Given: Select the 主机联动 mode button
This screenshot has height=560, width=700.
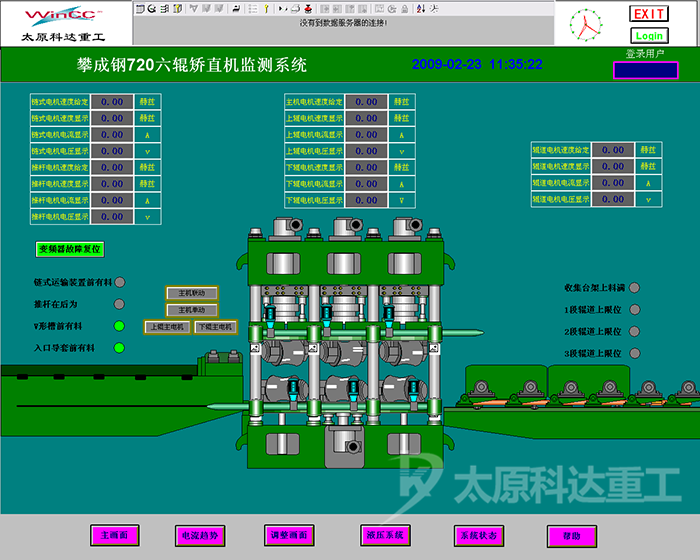Looking at the screenshot, I should (x=191, y=294).
